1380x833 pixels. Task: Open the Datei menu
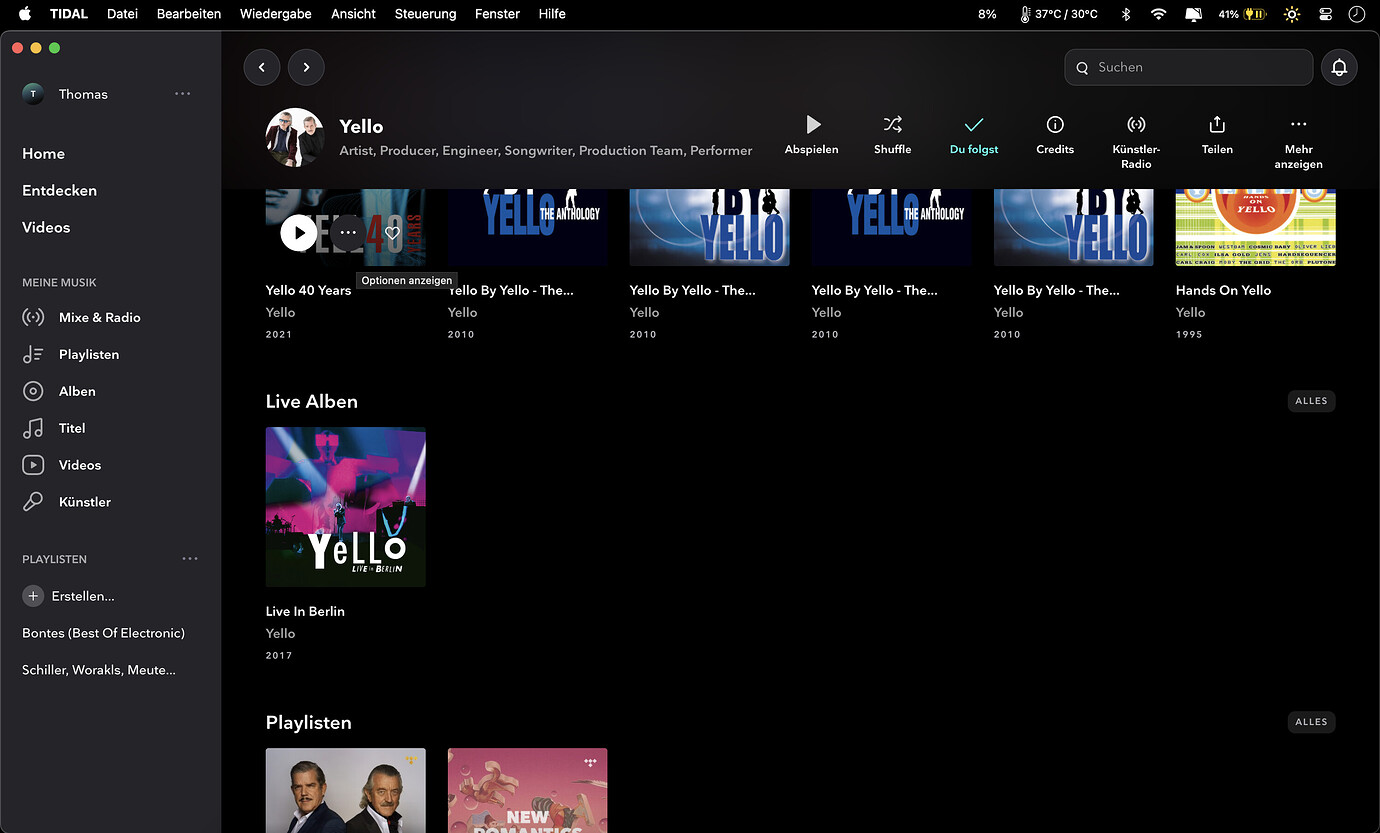(x=122, y=14)
